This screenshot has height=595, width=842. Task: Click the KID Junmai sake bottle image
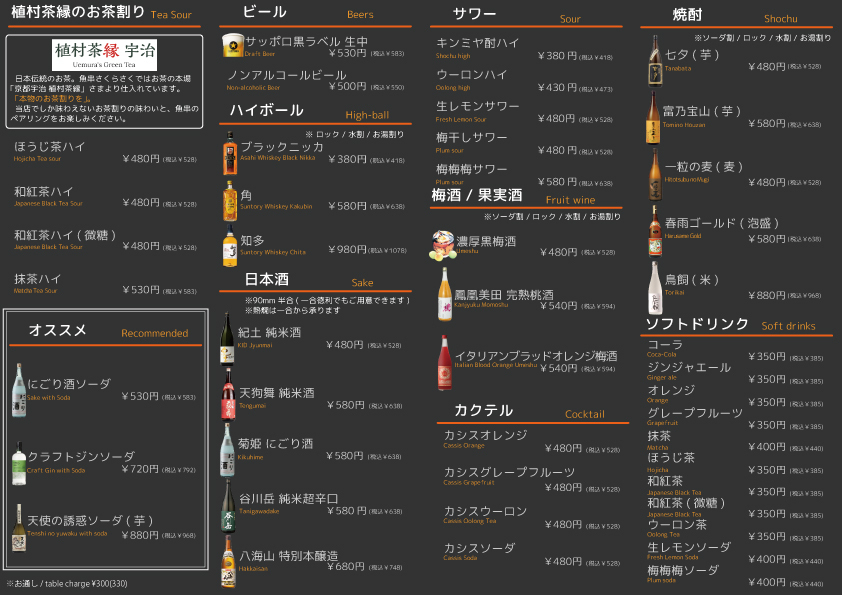(227, 339)
